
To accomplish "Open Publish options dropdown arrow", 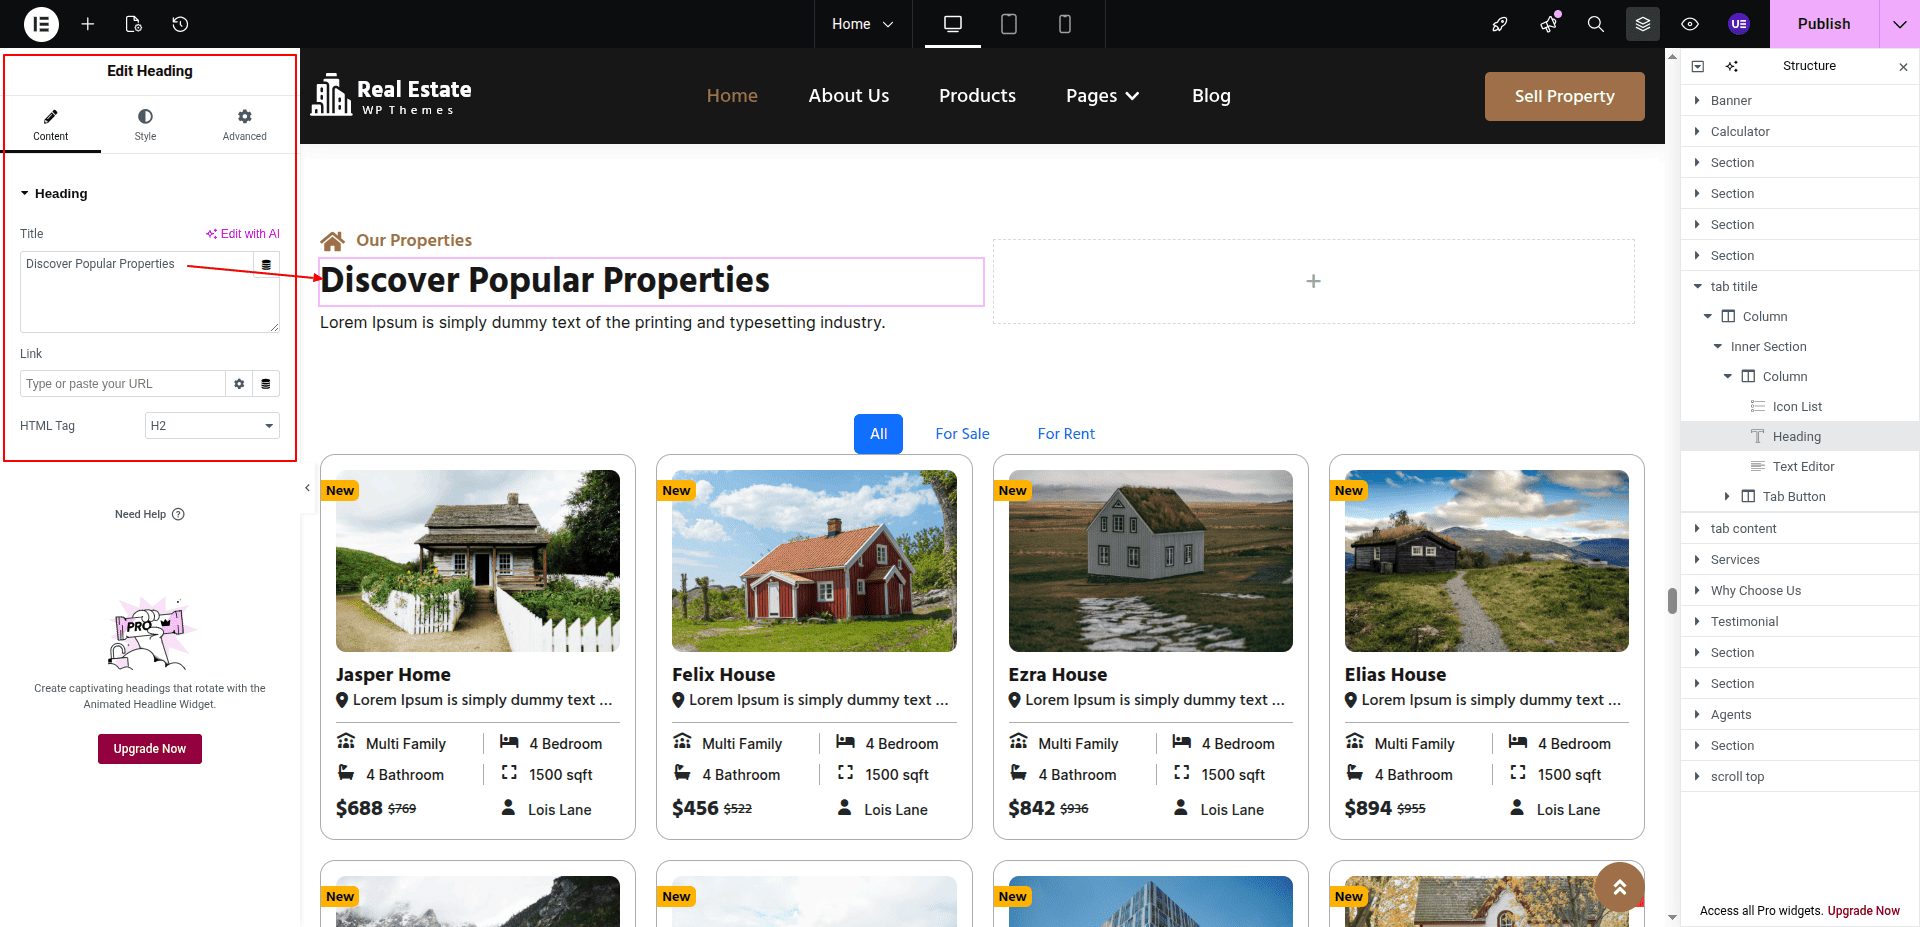I will (x=1899, y=24).
